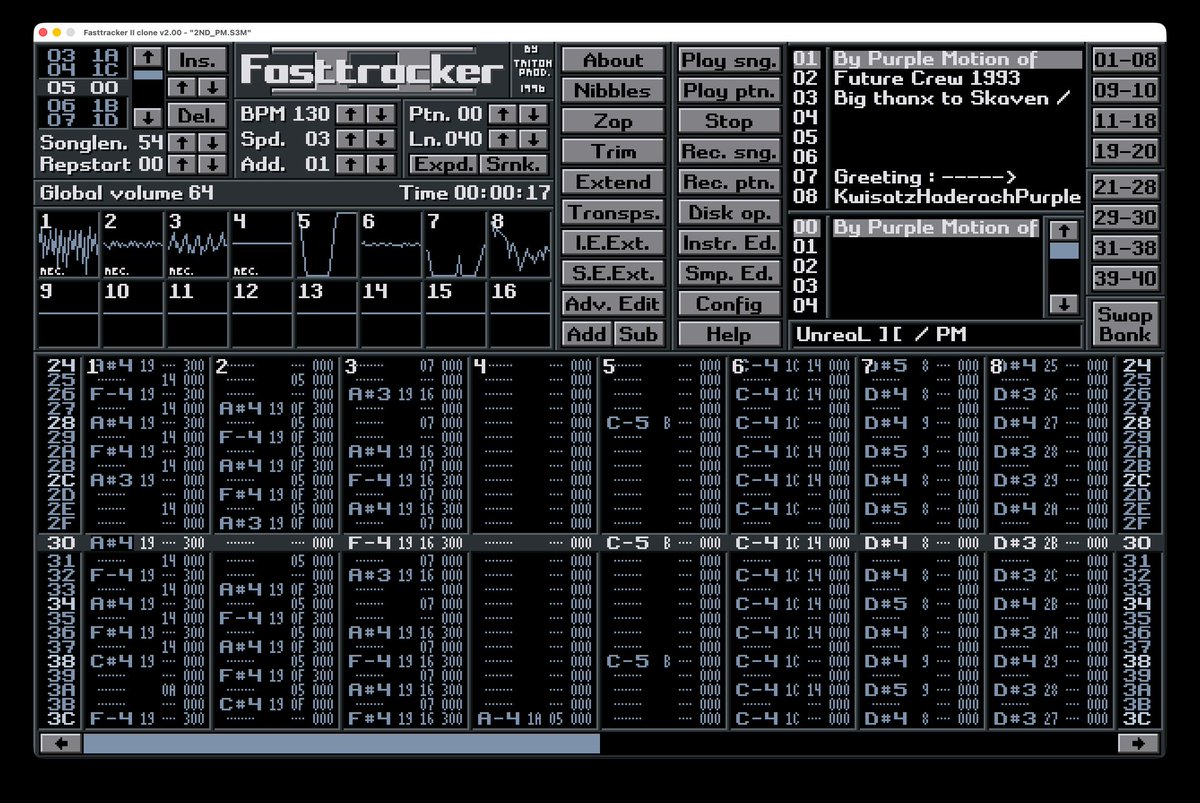Screen dimensions: 1200x803
Task: Open Disk op. file browser
Action: (x=729, y=212)
